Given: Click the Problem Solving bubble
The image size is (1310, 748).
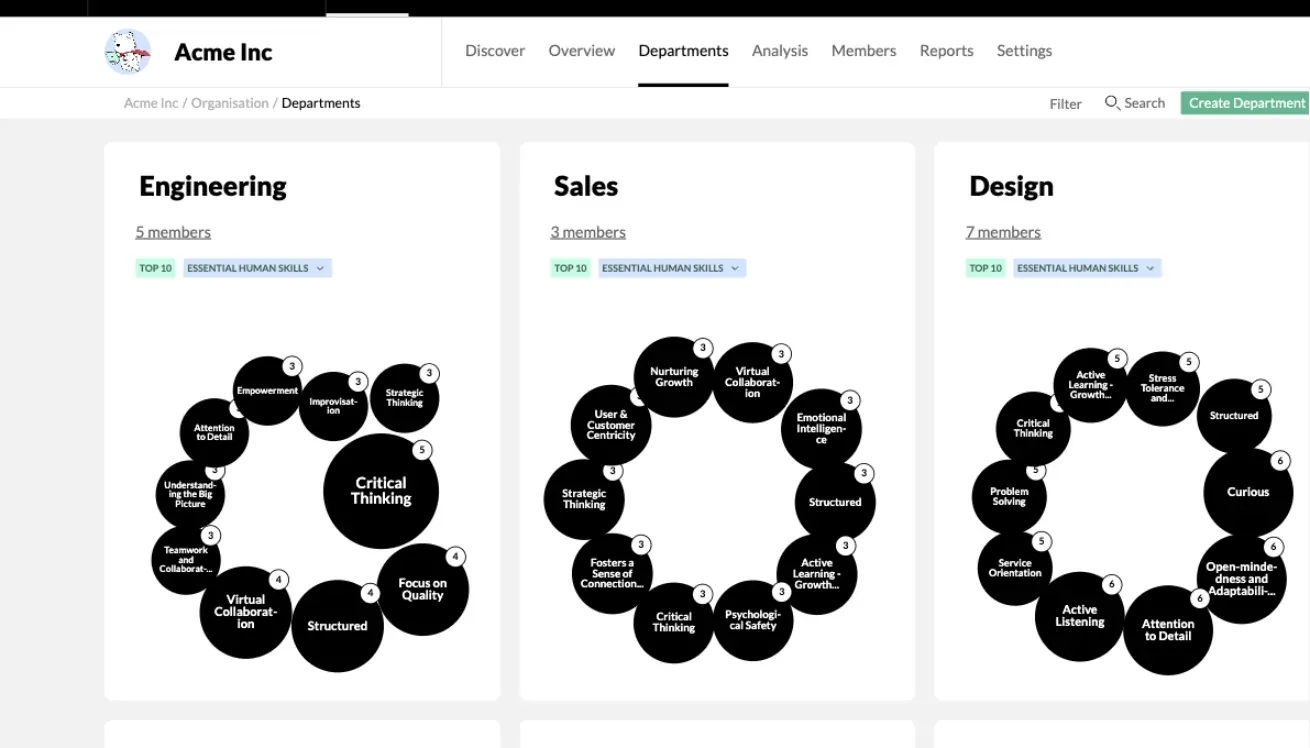Looking at the screenshot, I should click(x=1009, y=497).
